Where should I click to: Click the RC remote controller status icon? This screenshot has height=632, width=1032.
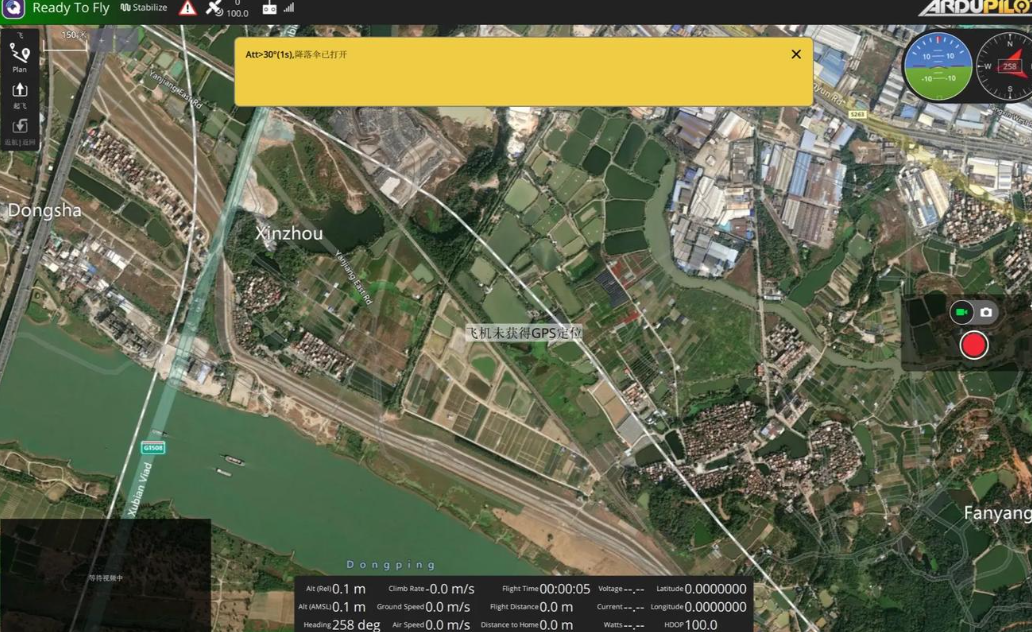(x=269, y=8)
